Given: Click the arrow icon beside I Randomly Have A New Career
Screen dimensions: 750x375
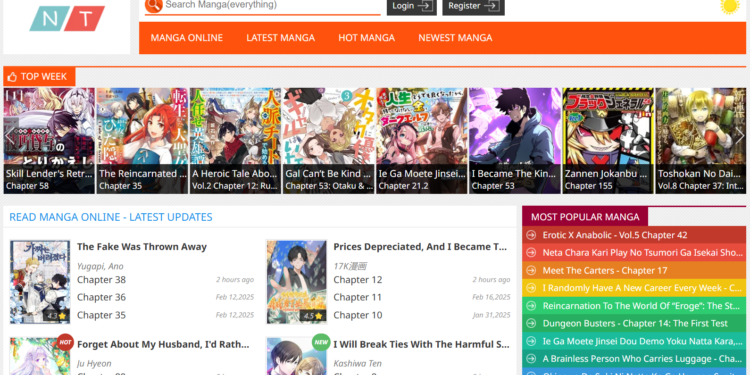Looking at the screenshot, I should pyautogui.click(x=530, y=288).
